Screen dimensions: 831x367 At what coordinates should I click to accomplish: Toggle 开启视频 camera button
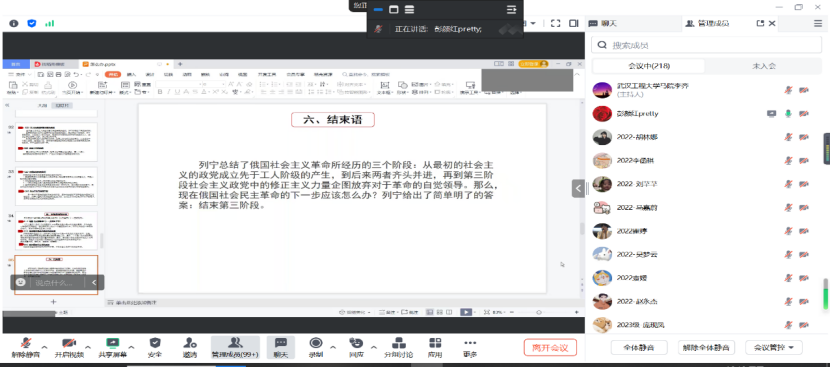tap(69, 347)
